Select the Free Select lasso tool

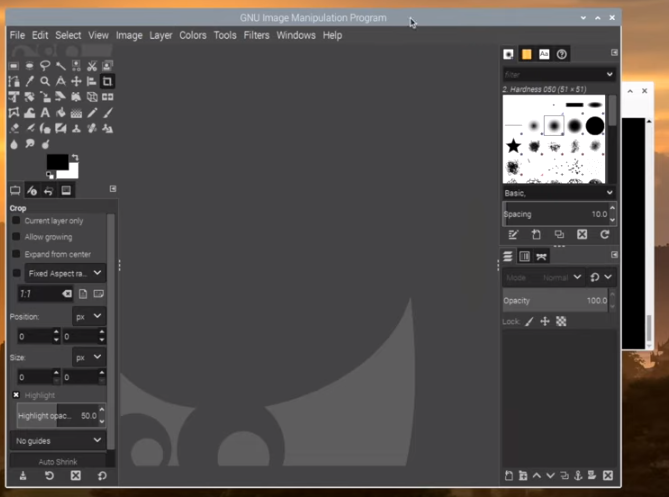[x=45, y=66]
